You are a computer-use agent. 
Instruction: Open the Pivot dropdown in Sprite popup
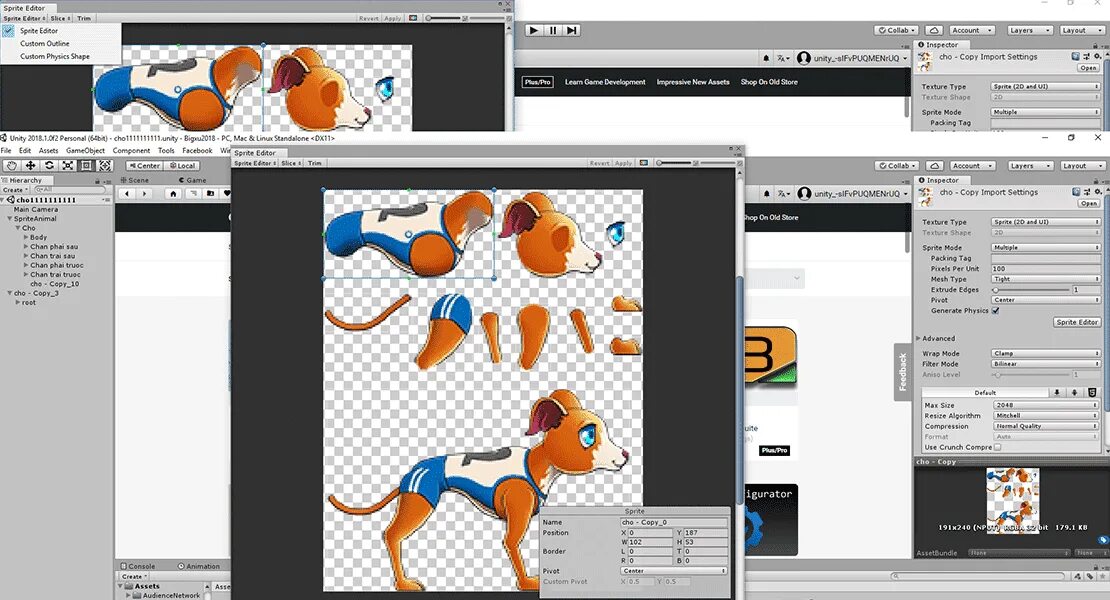coord(674,570)
